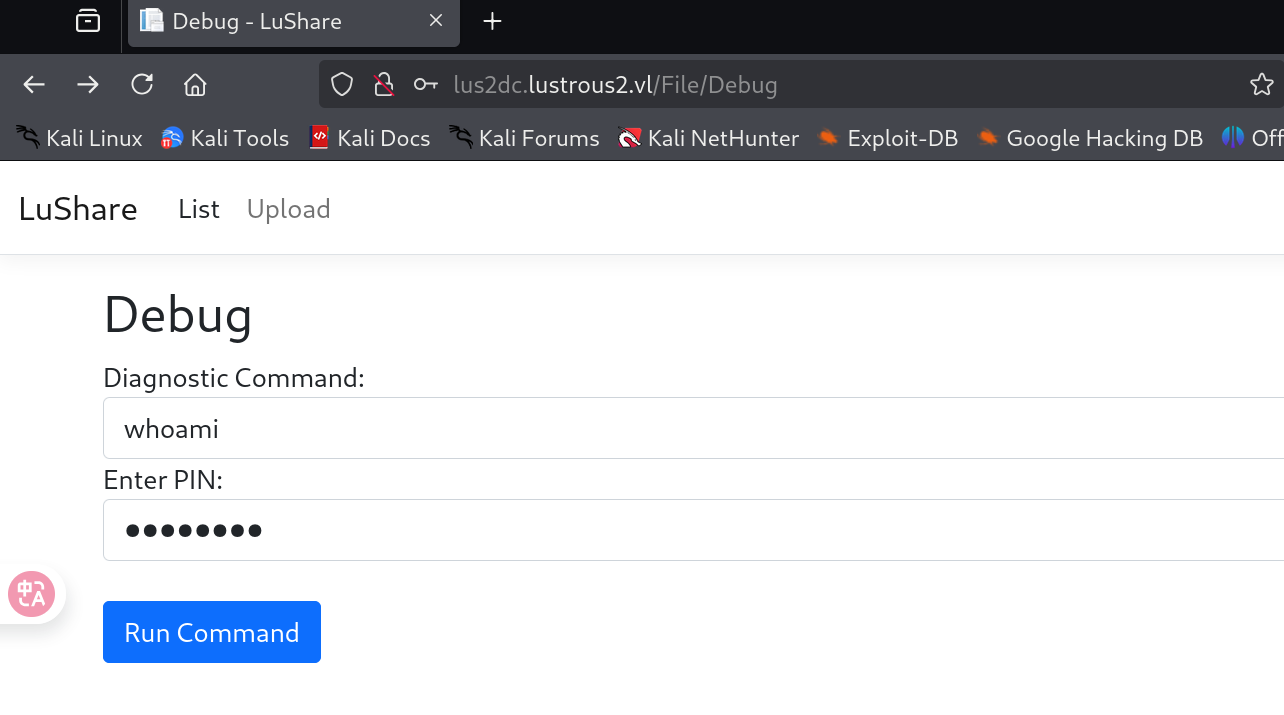Focus the Enter PIN password field
The image size is (1284, 715).
click(690, 530)
